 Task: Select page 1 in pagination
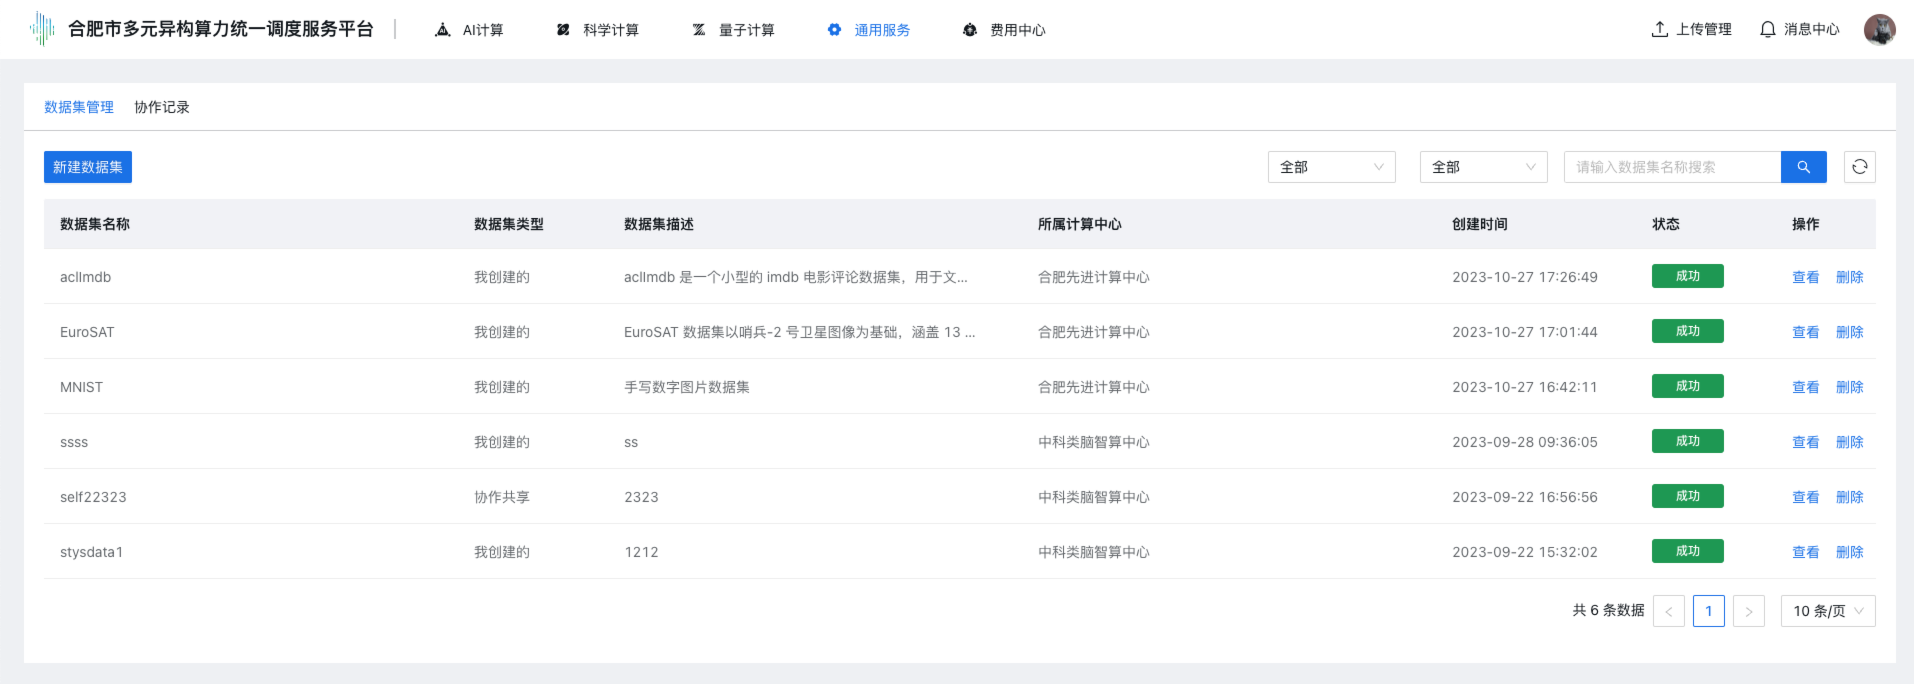point(1708,611)
